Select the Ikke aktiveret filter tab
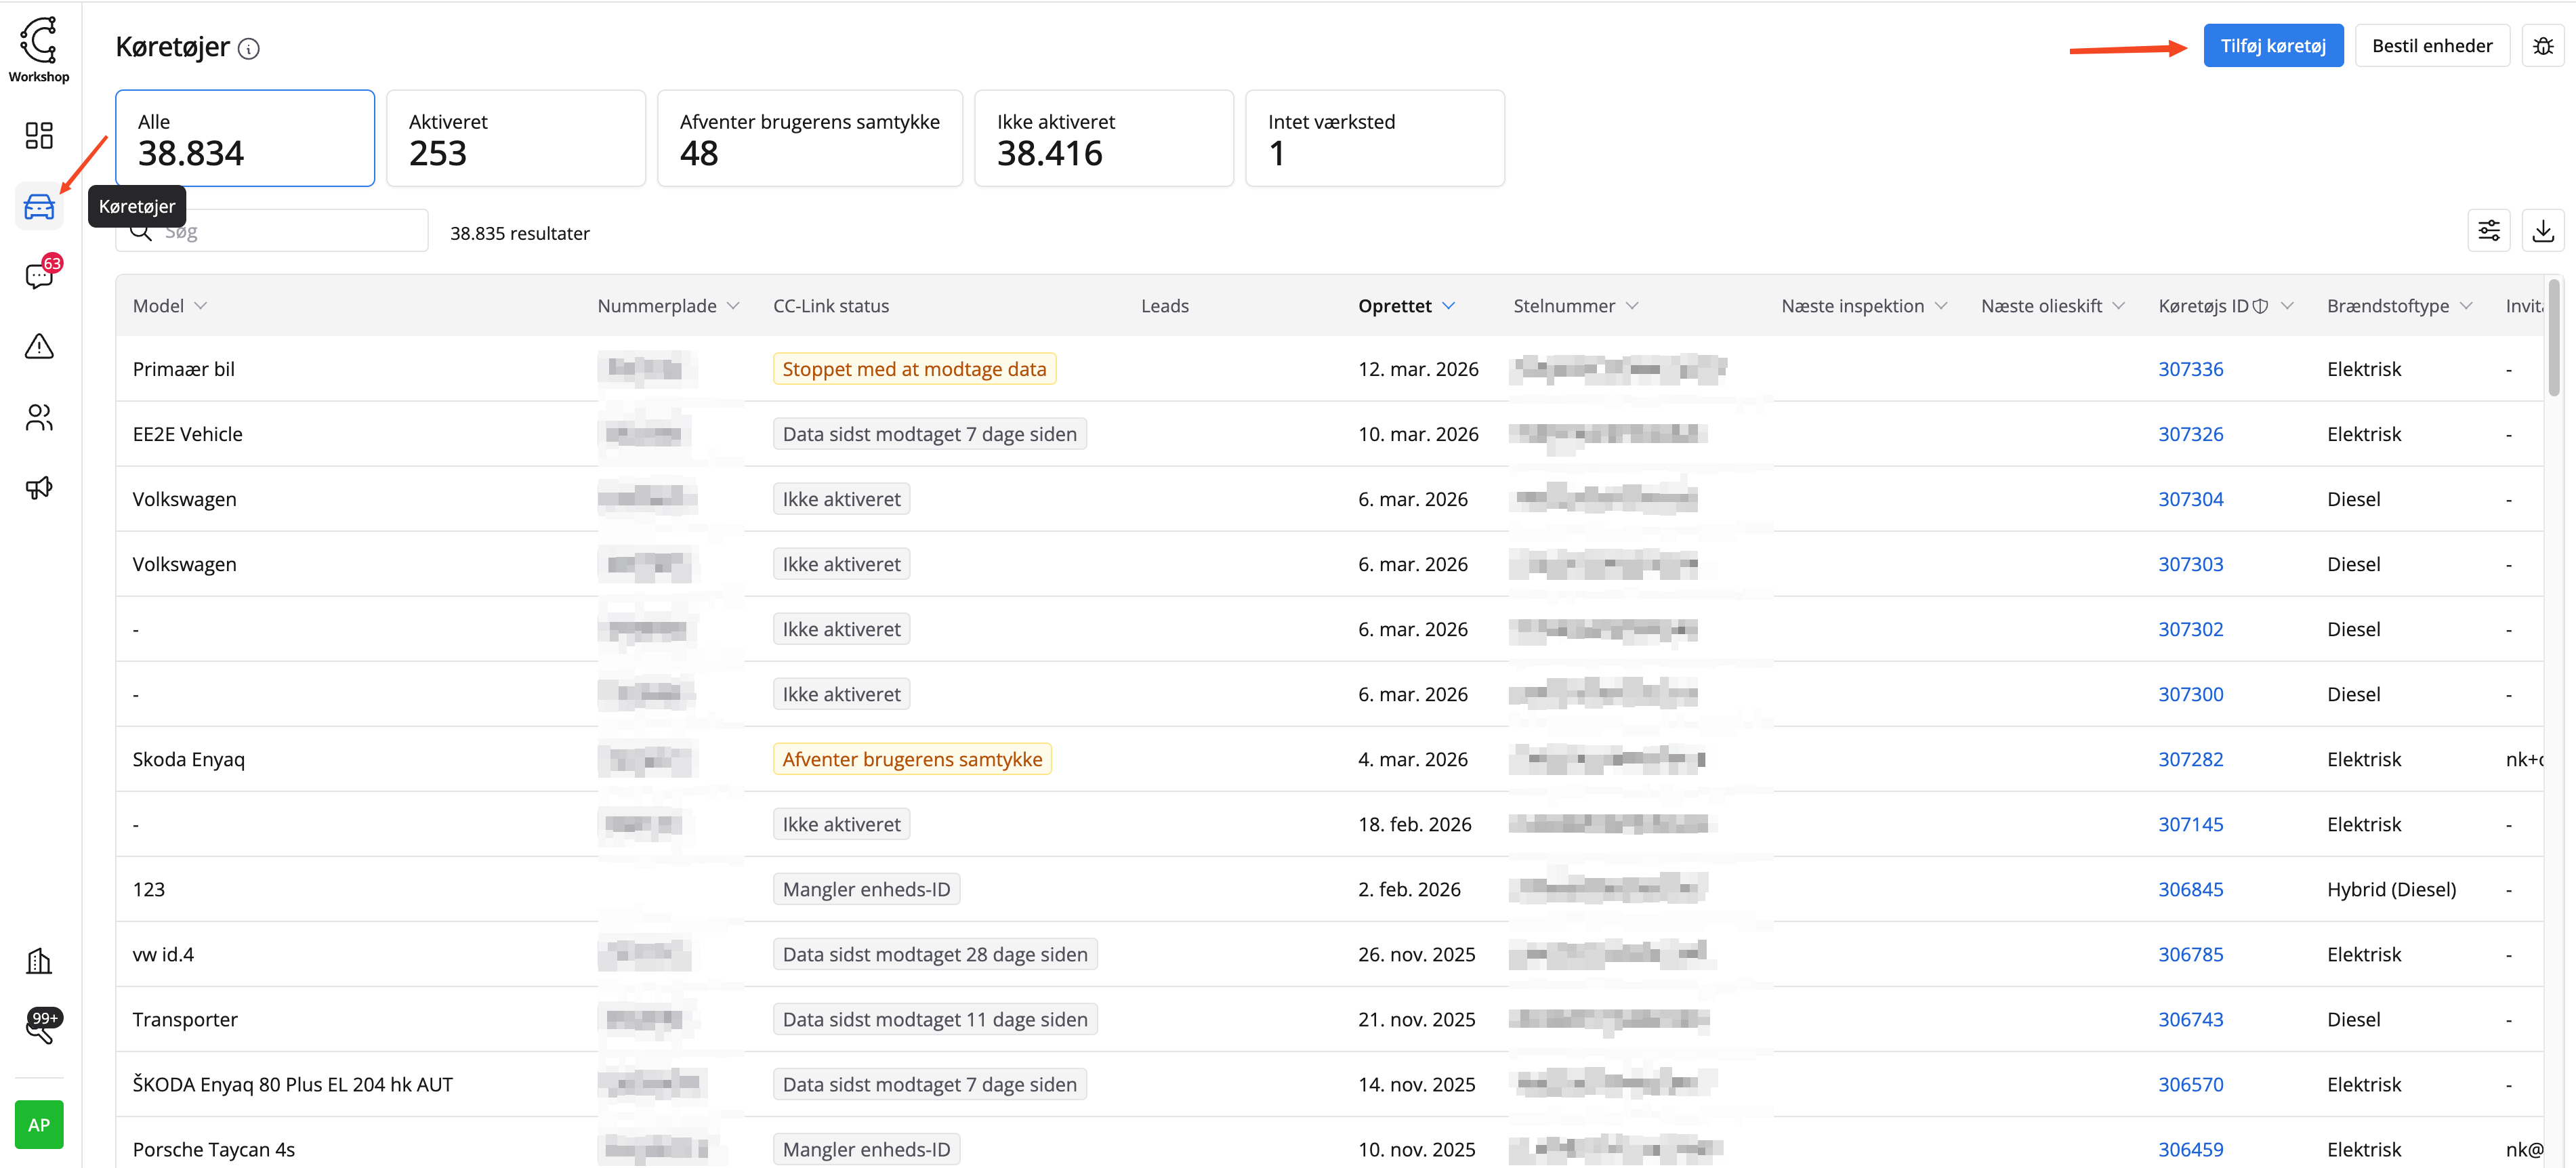The width and height of the screenshot is (2576, 1168). (x=1103, y=138)
